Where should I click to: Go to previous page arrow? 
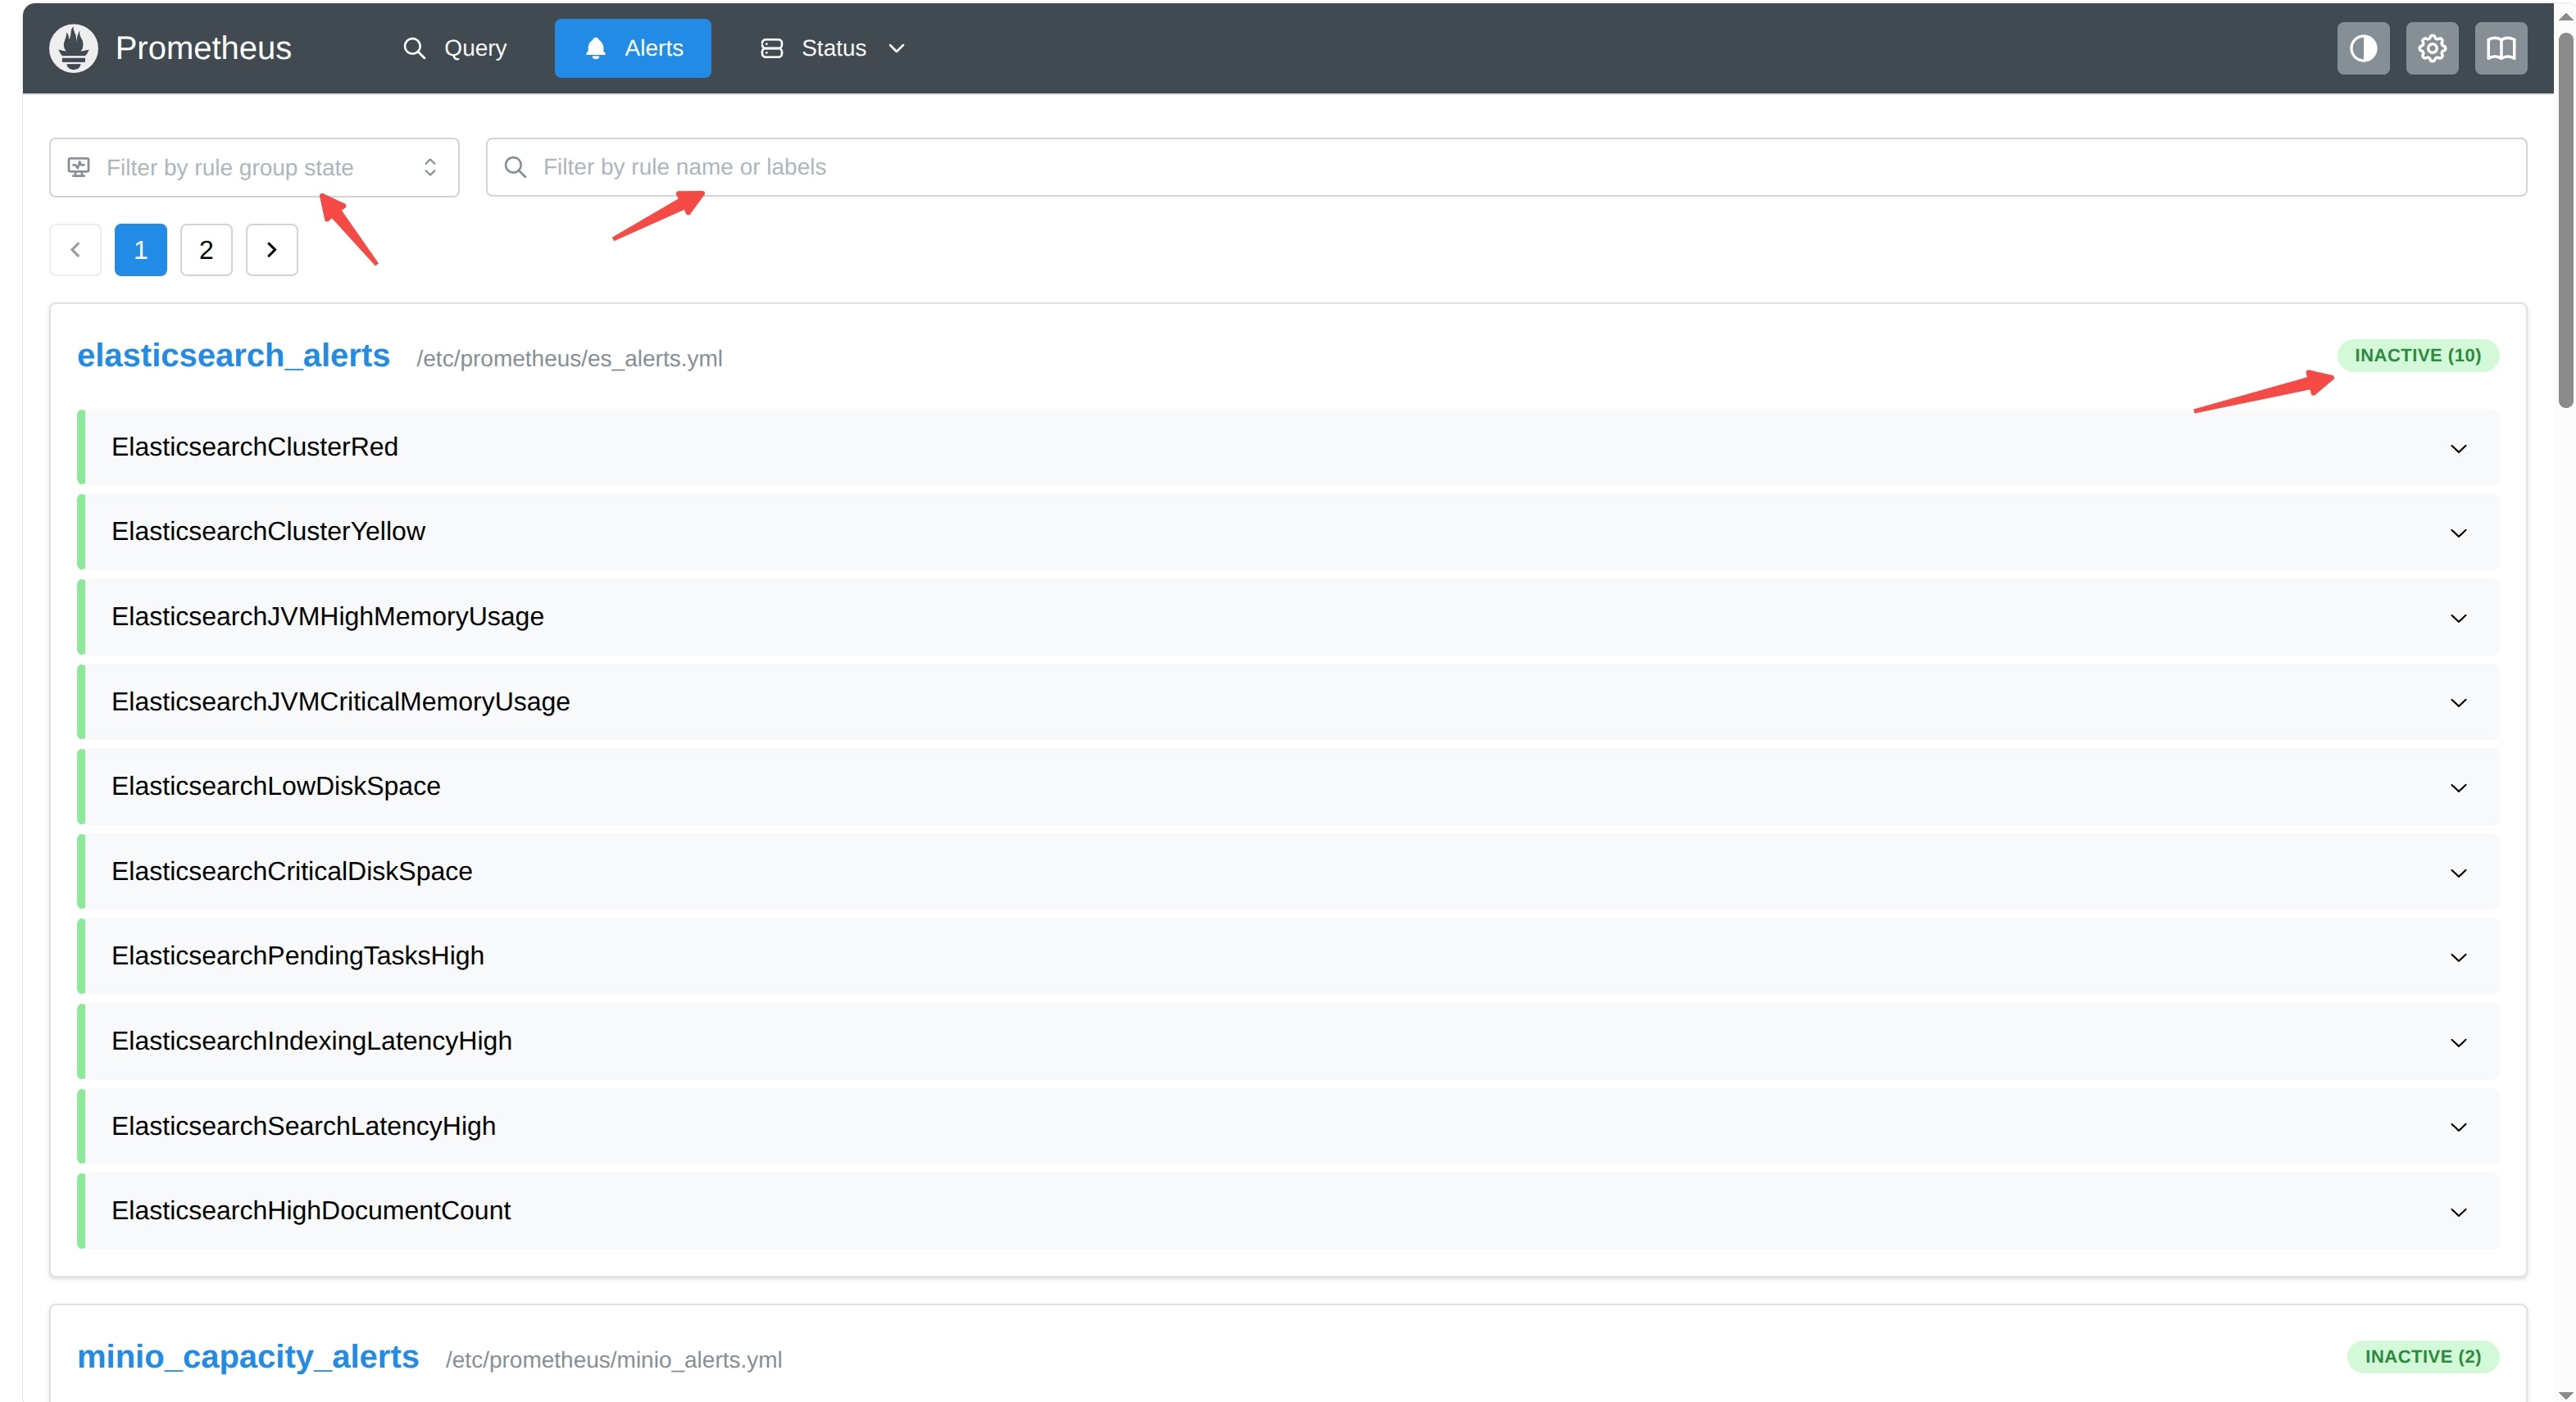75,250
